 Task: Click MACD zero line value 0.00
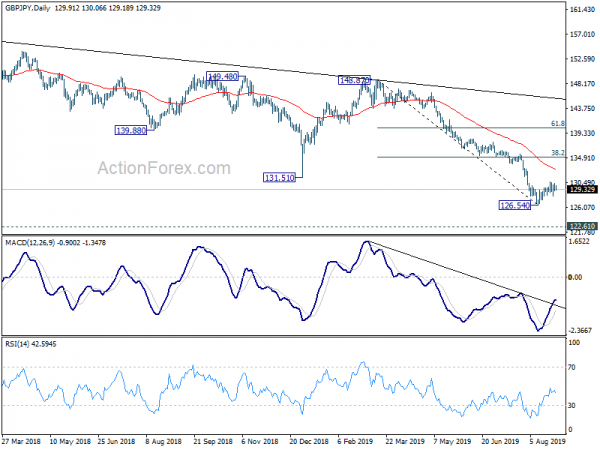pyautogui.click(x=575, y=277)
